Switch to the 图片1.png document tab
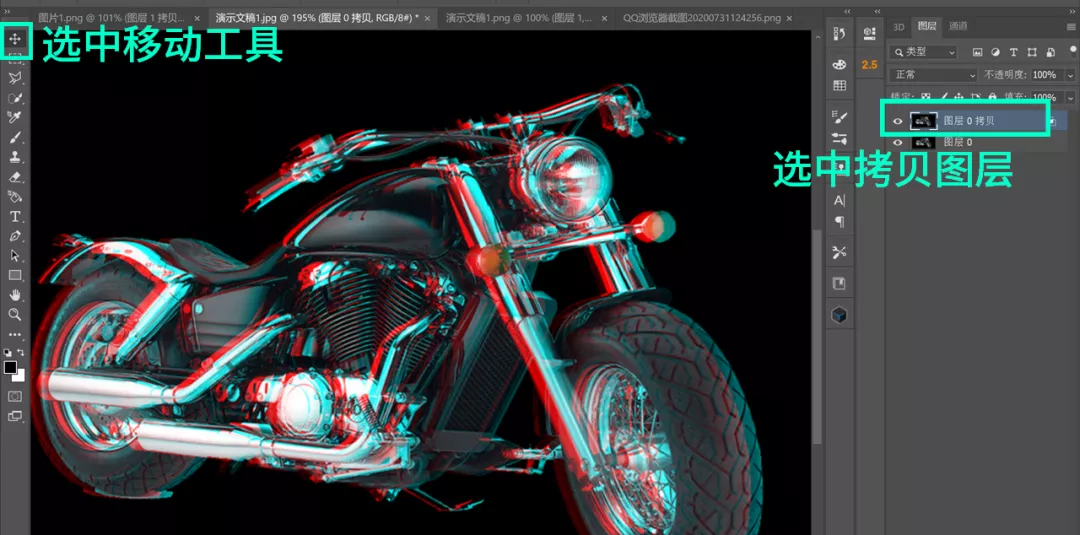This screenshot has width=1080, height=535. [x=112, y=19]
